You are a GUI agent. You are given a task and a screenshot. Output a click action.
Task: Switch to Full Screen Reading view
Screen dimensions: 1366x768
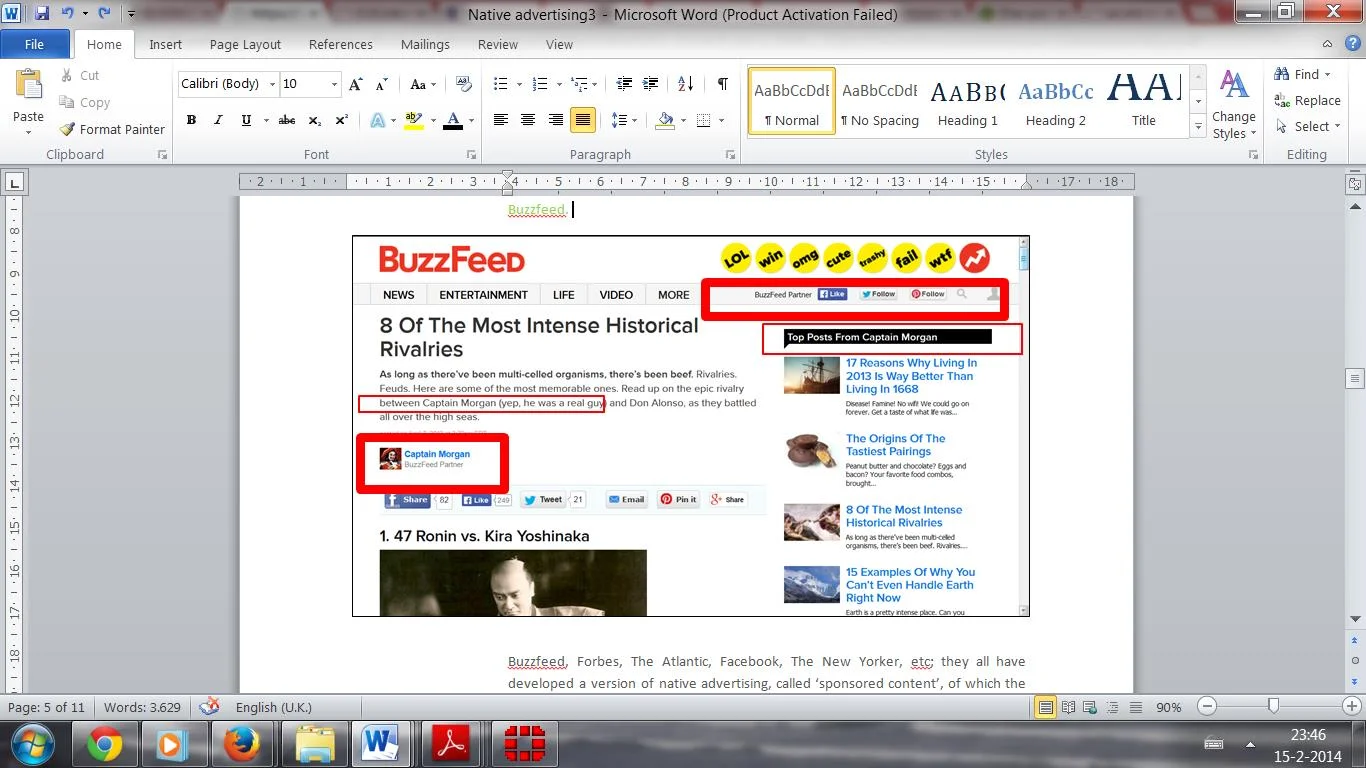(1068, 707)
